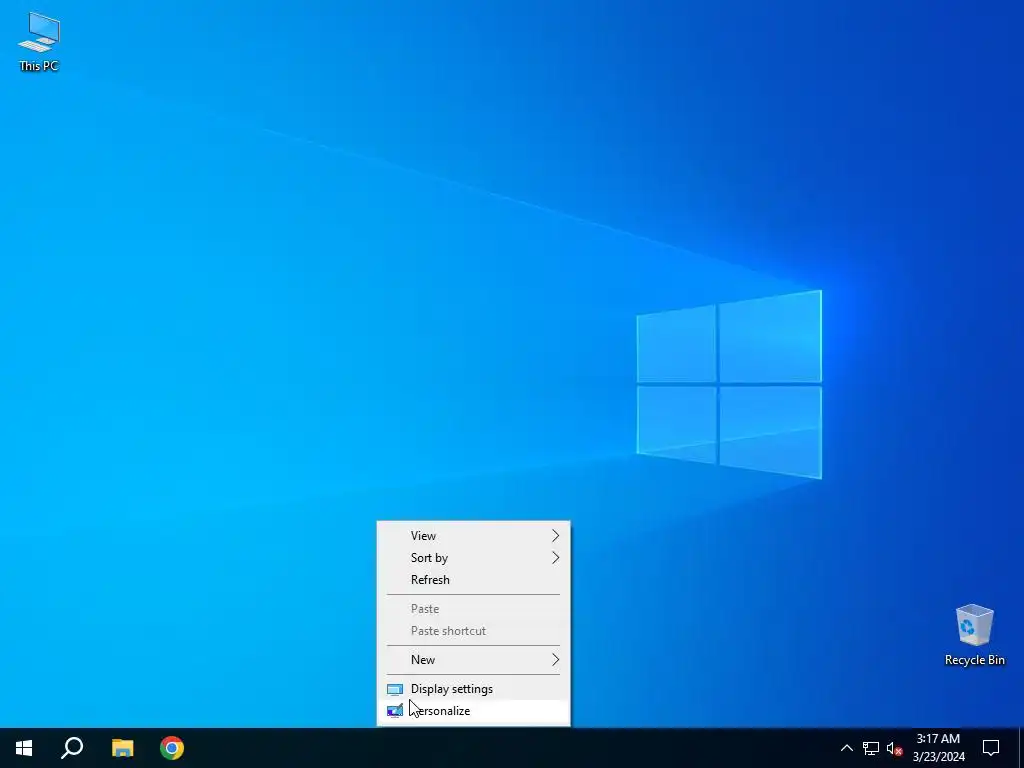Select the Recycle Bin desktop icon
1024x768 pixels.
[x=974, y=635]
